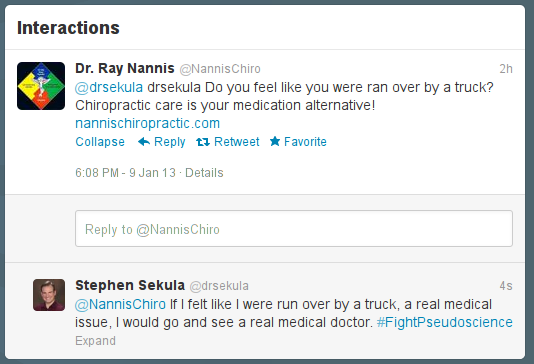Open the tweet Details link
The width and height of the screenshot is (534, 364).
click(x=204, y=173)
